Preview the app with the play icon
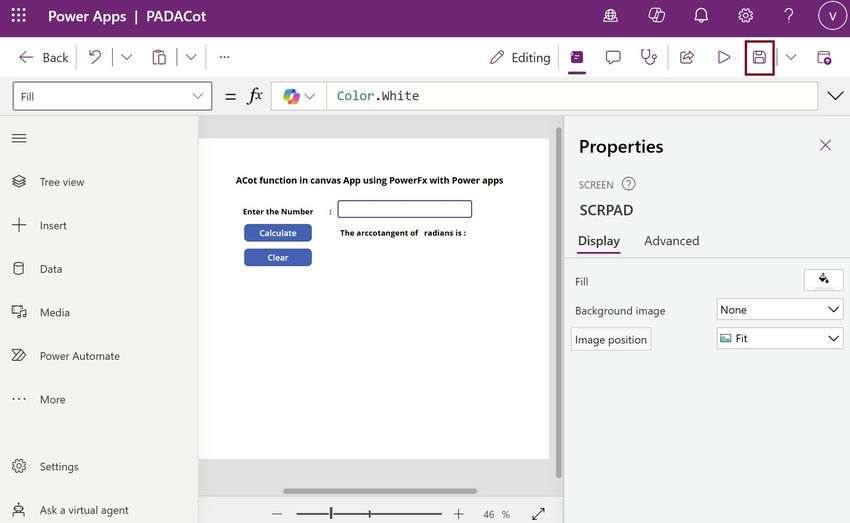Screen dimensions: 850x523 pos(723,57)
